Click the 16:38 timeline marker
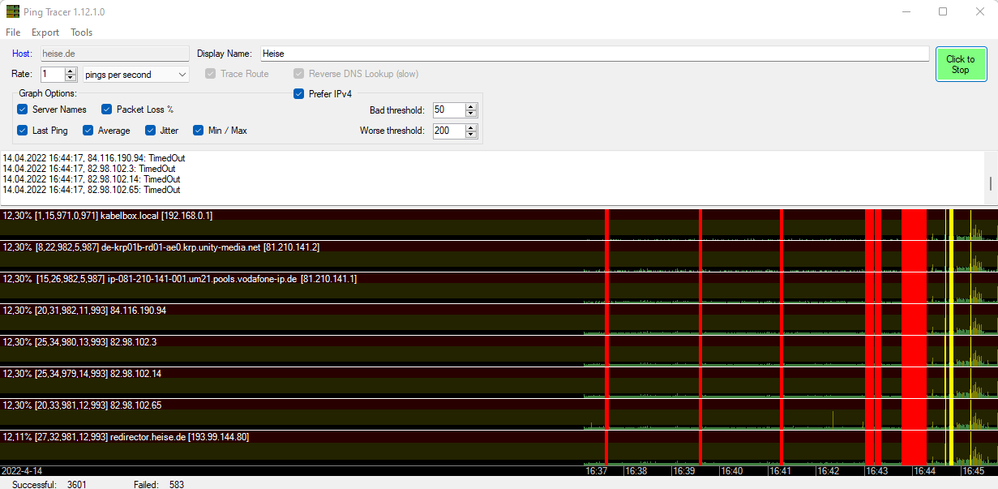 (636, 471)
